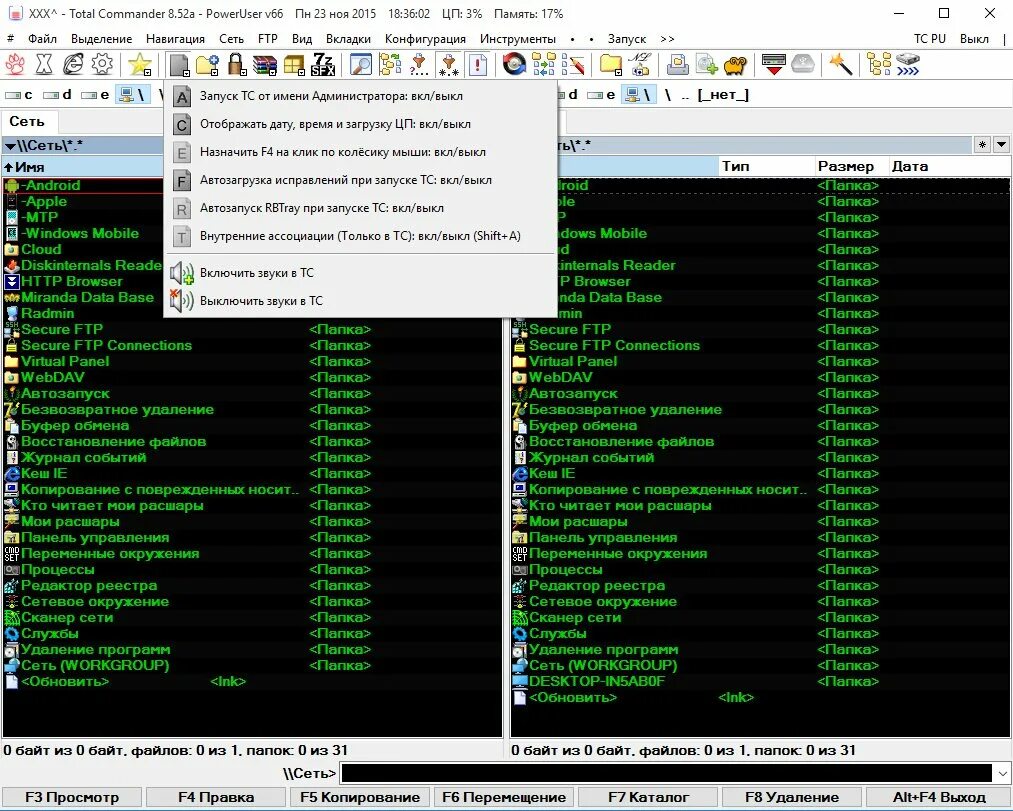This screenshot has width=1013, height=811.
Task: Toggle autoloading fixes at TC startup
Action: 360,180
